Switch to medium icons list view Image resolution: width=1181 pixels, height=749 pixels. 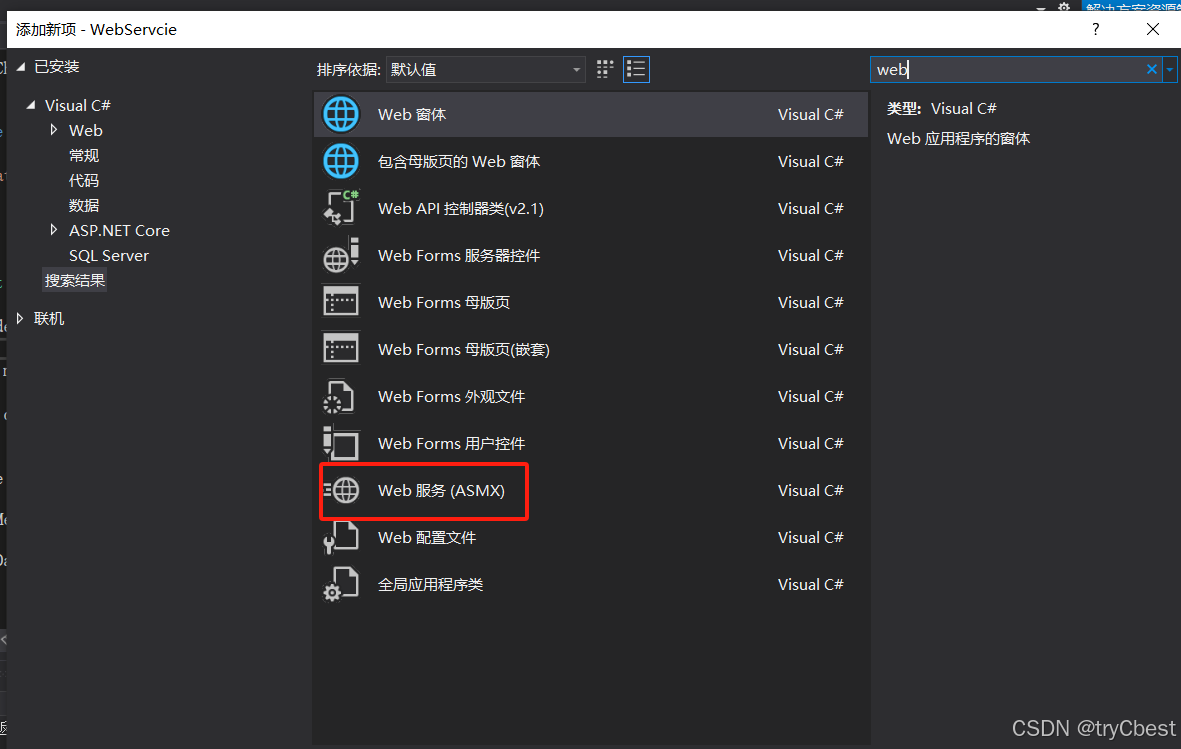(636, 69)
